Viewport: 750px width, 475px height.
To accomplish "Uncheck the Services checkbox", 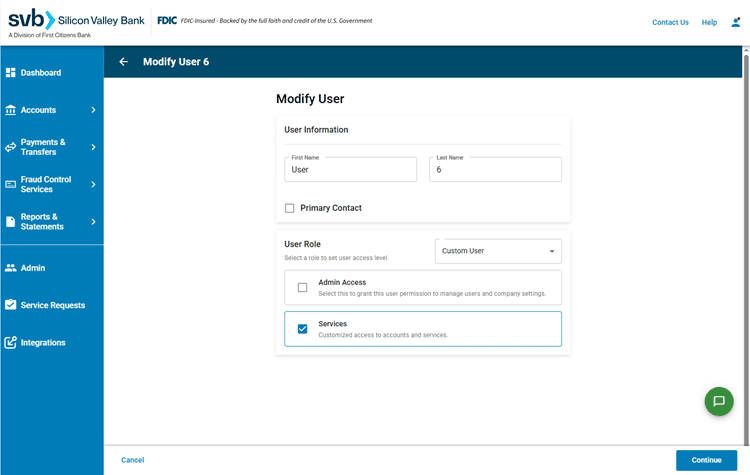I will point(302,329).
